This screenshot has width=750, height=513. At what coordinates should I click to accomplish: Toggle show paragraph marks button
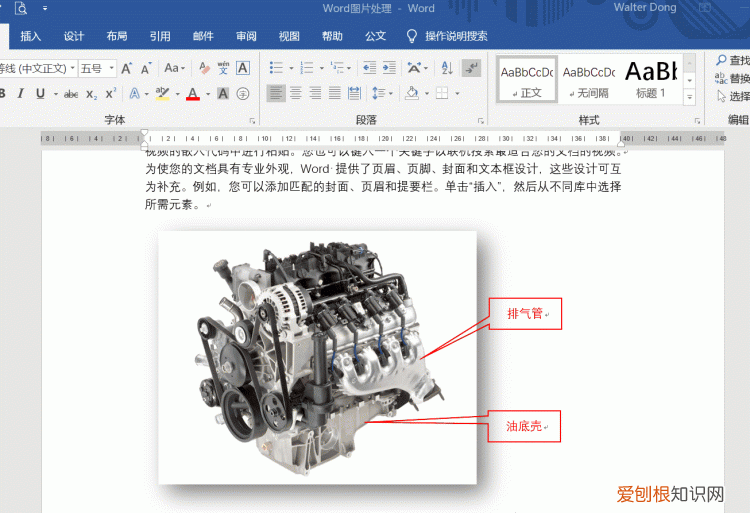pyautogui.click(x=472, y=68)
